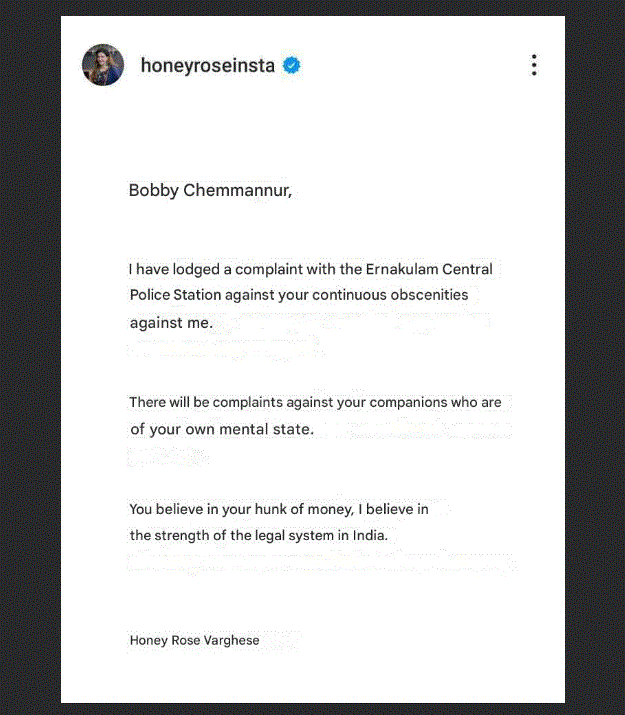Click the honeyroseinsta username

pyautogui.click(x=208, y=66)
